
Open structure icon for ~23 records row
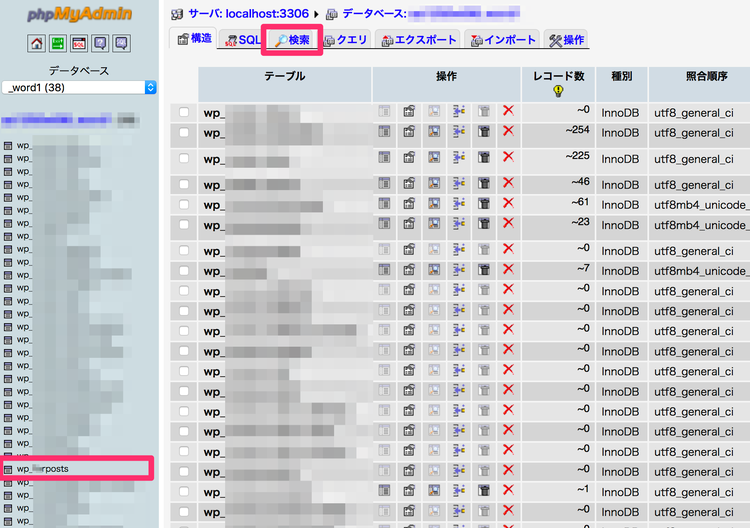409,223
